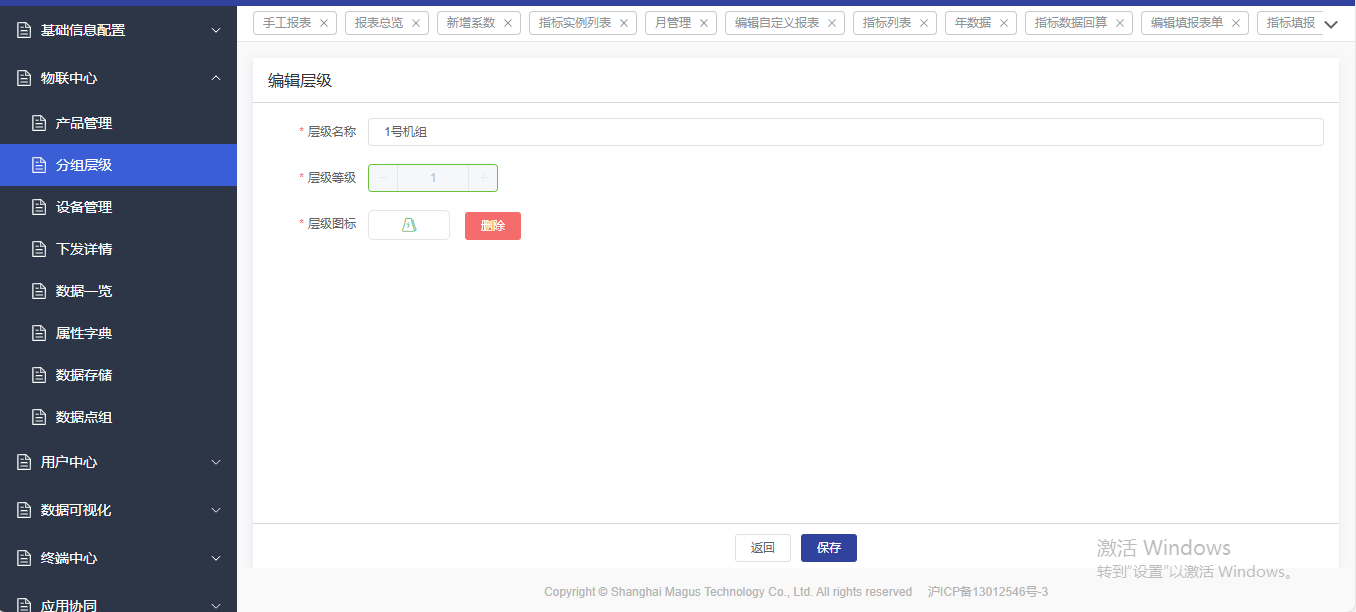The image size is (1356, 612).
Task: Close the 月管理 tab
Action: (704, 23)
